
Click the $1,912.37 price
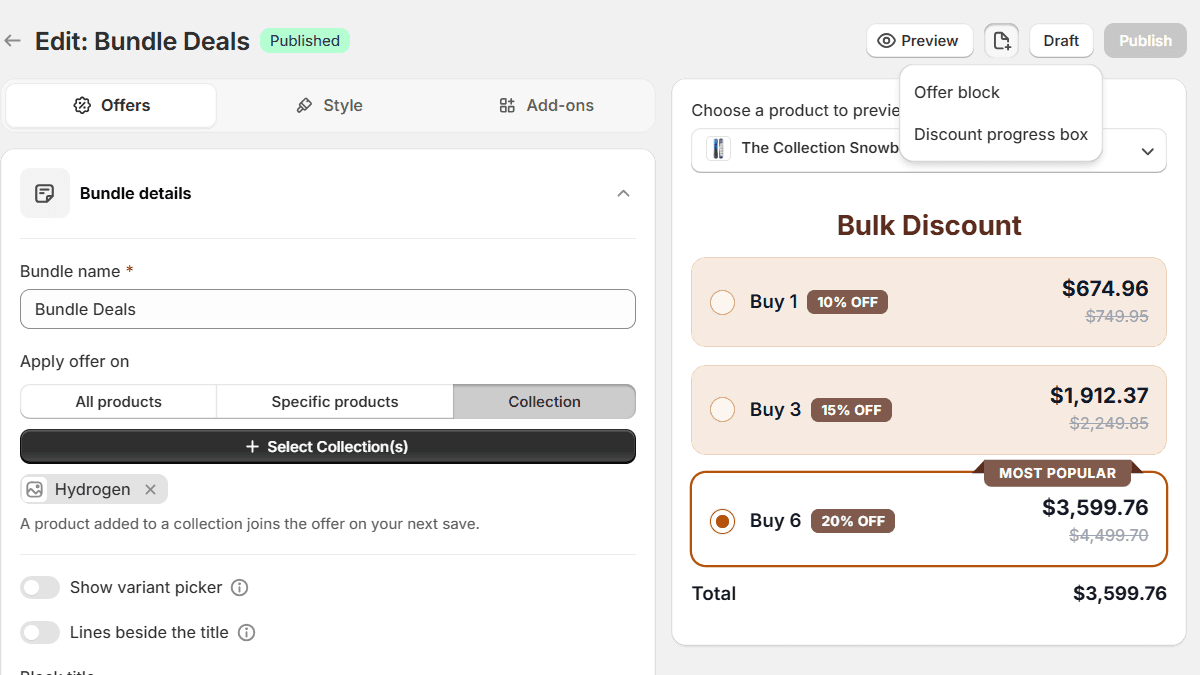1099,396
